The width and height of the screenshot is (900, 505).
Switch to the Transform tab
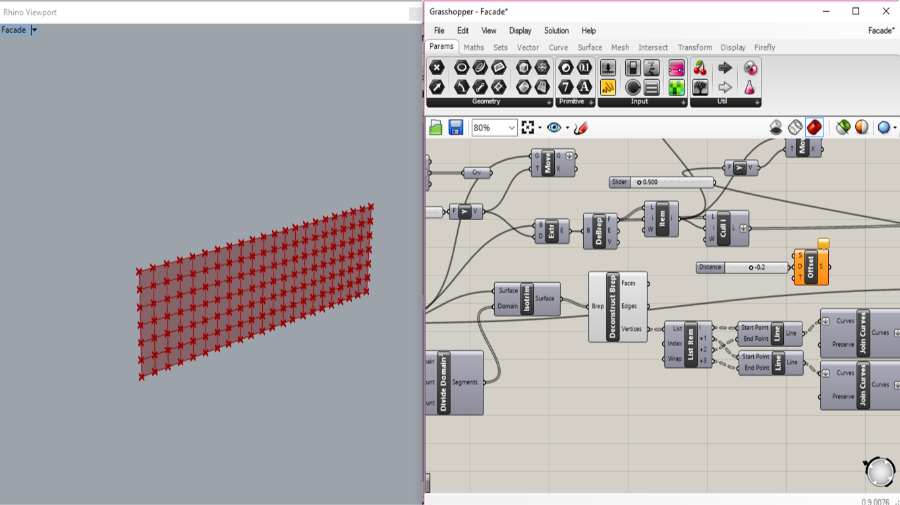695,47
